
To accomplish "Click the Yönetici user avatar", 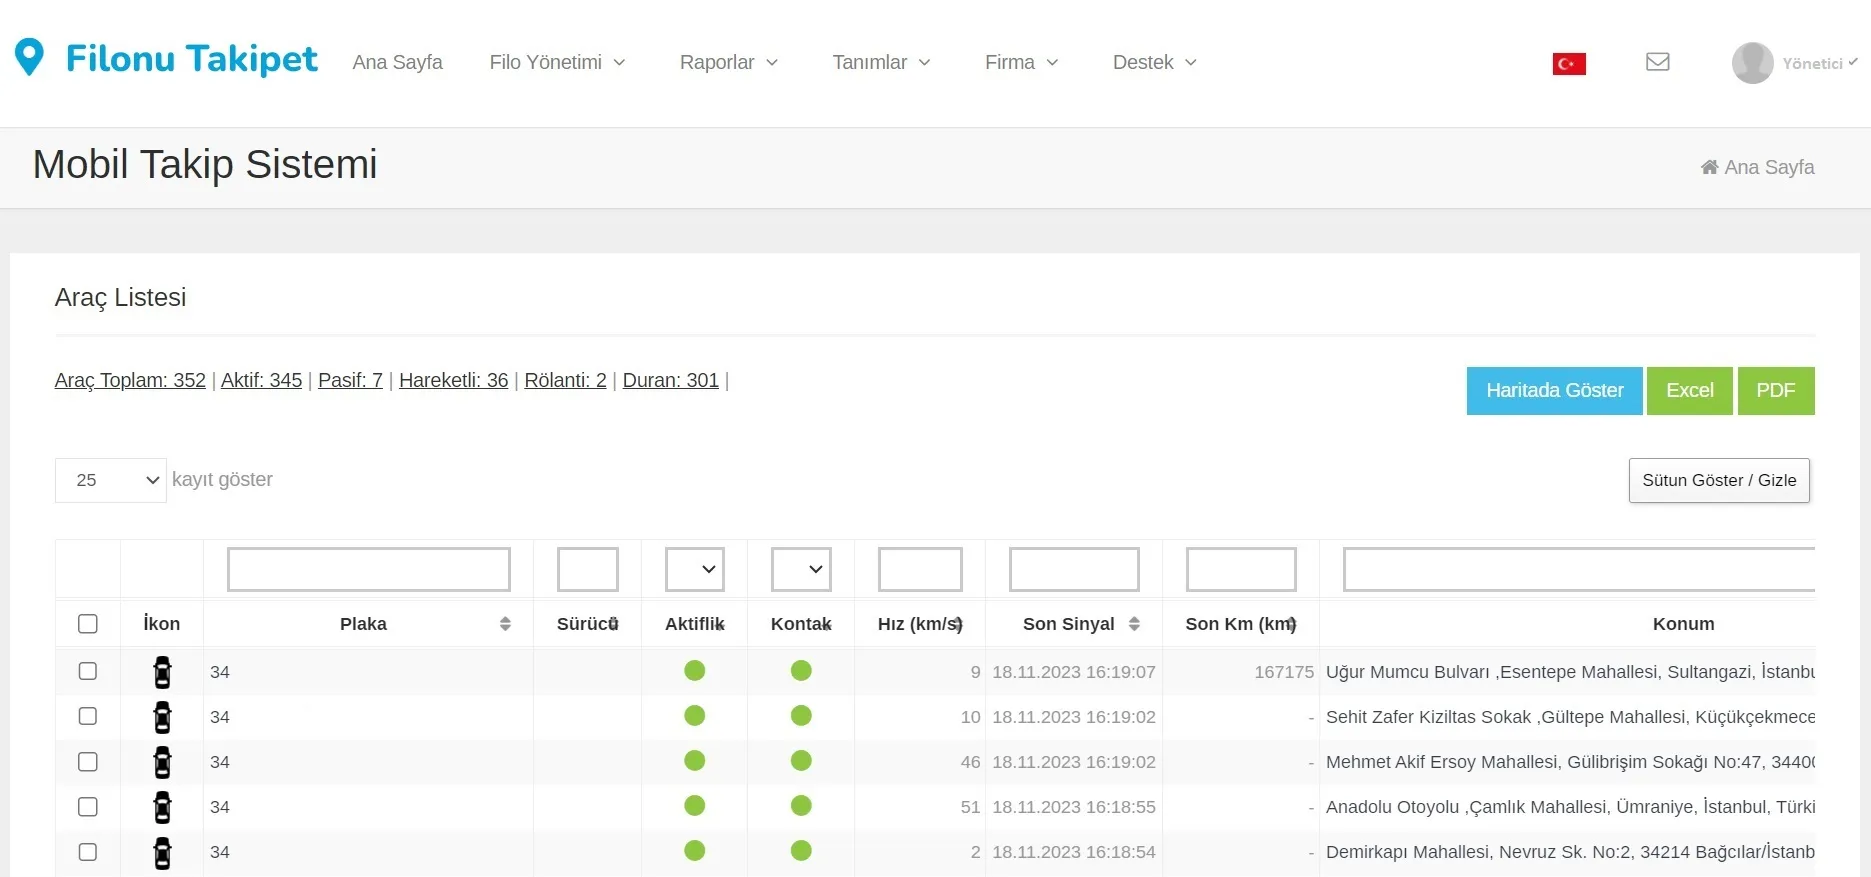I will [x=1752, y=63].
